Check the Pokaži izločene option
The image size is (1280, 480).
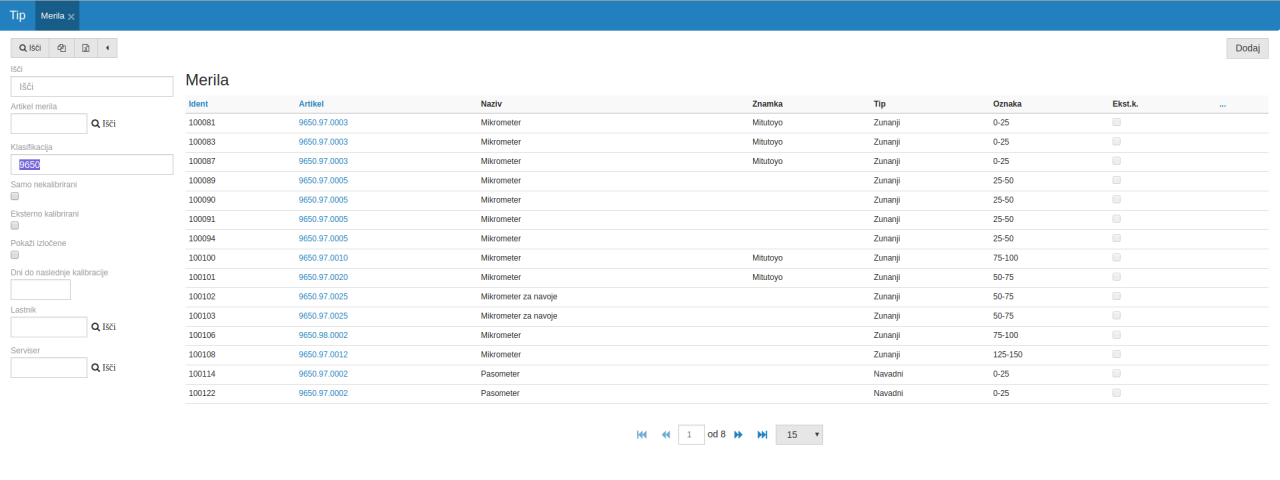[x=15, y=254]
